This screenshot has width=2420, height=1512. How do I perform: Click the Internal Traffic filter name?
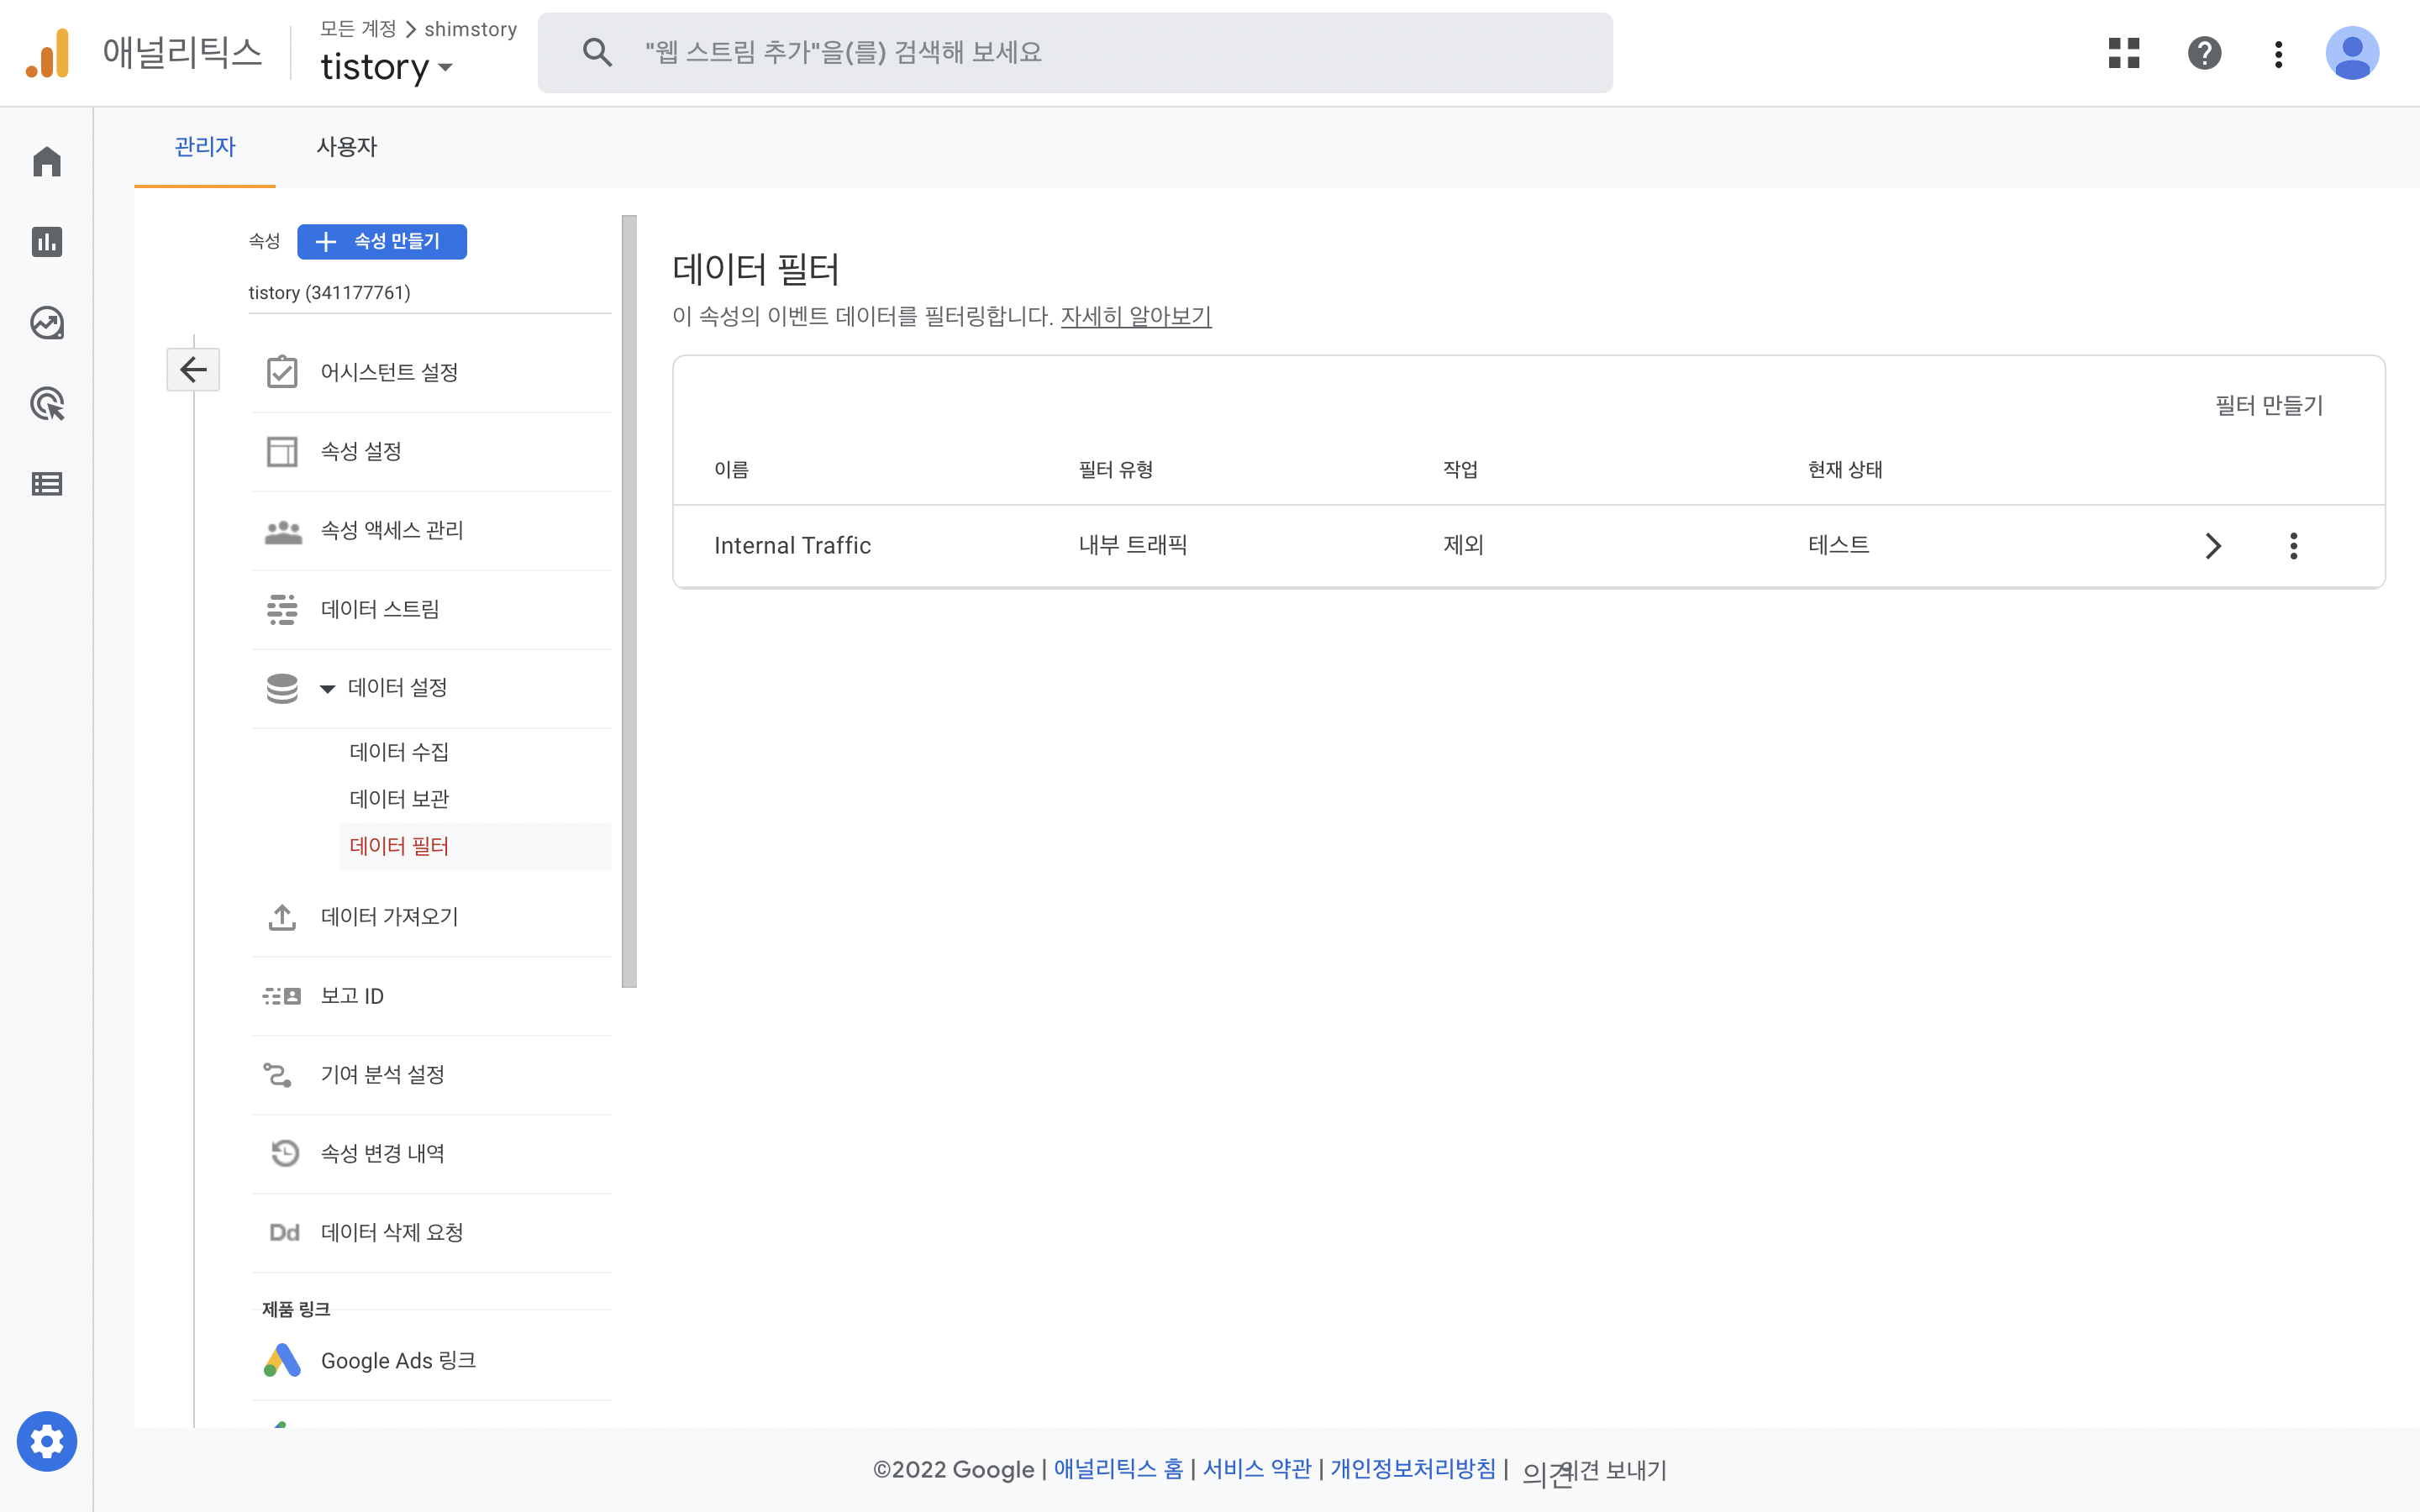(x=792, y=546)
